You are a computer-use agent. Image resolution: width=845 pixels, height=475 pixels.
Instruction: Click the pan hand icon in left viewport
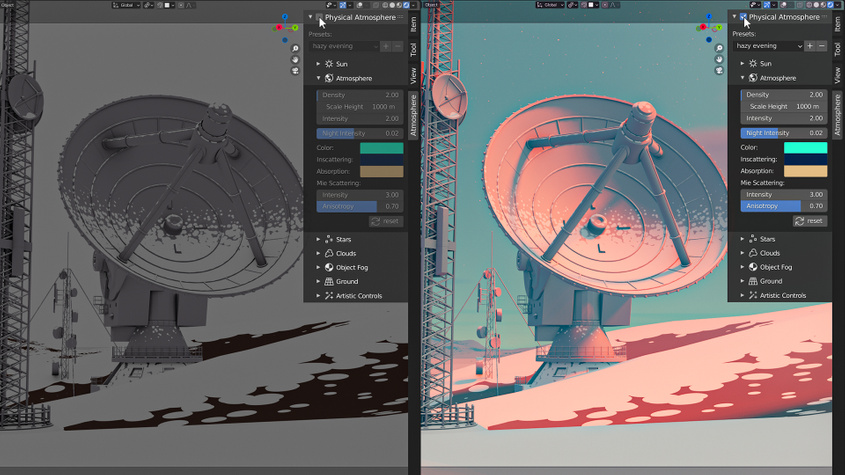point(295,59)
